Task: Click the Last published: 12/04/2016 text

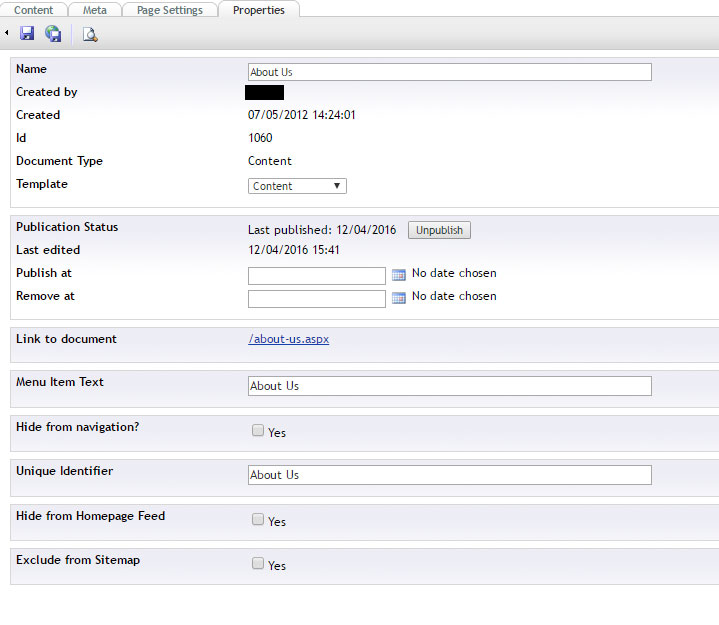Action: pos(322,230)
